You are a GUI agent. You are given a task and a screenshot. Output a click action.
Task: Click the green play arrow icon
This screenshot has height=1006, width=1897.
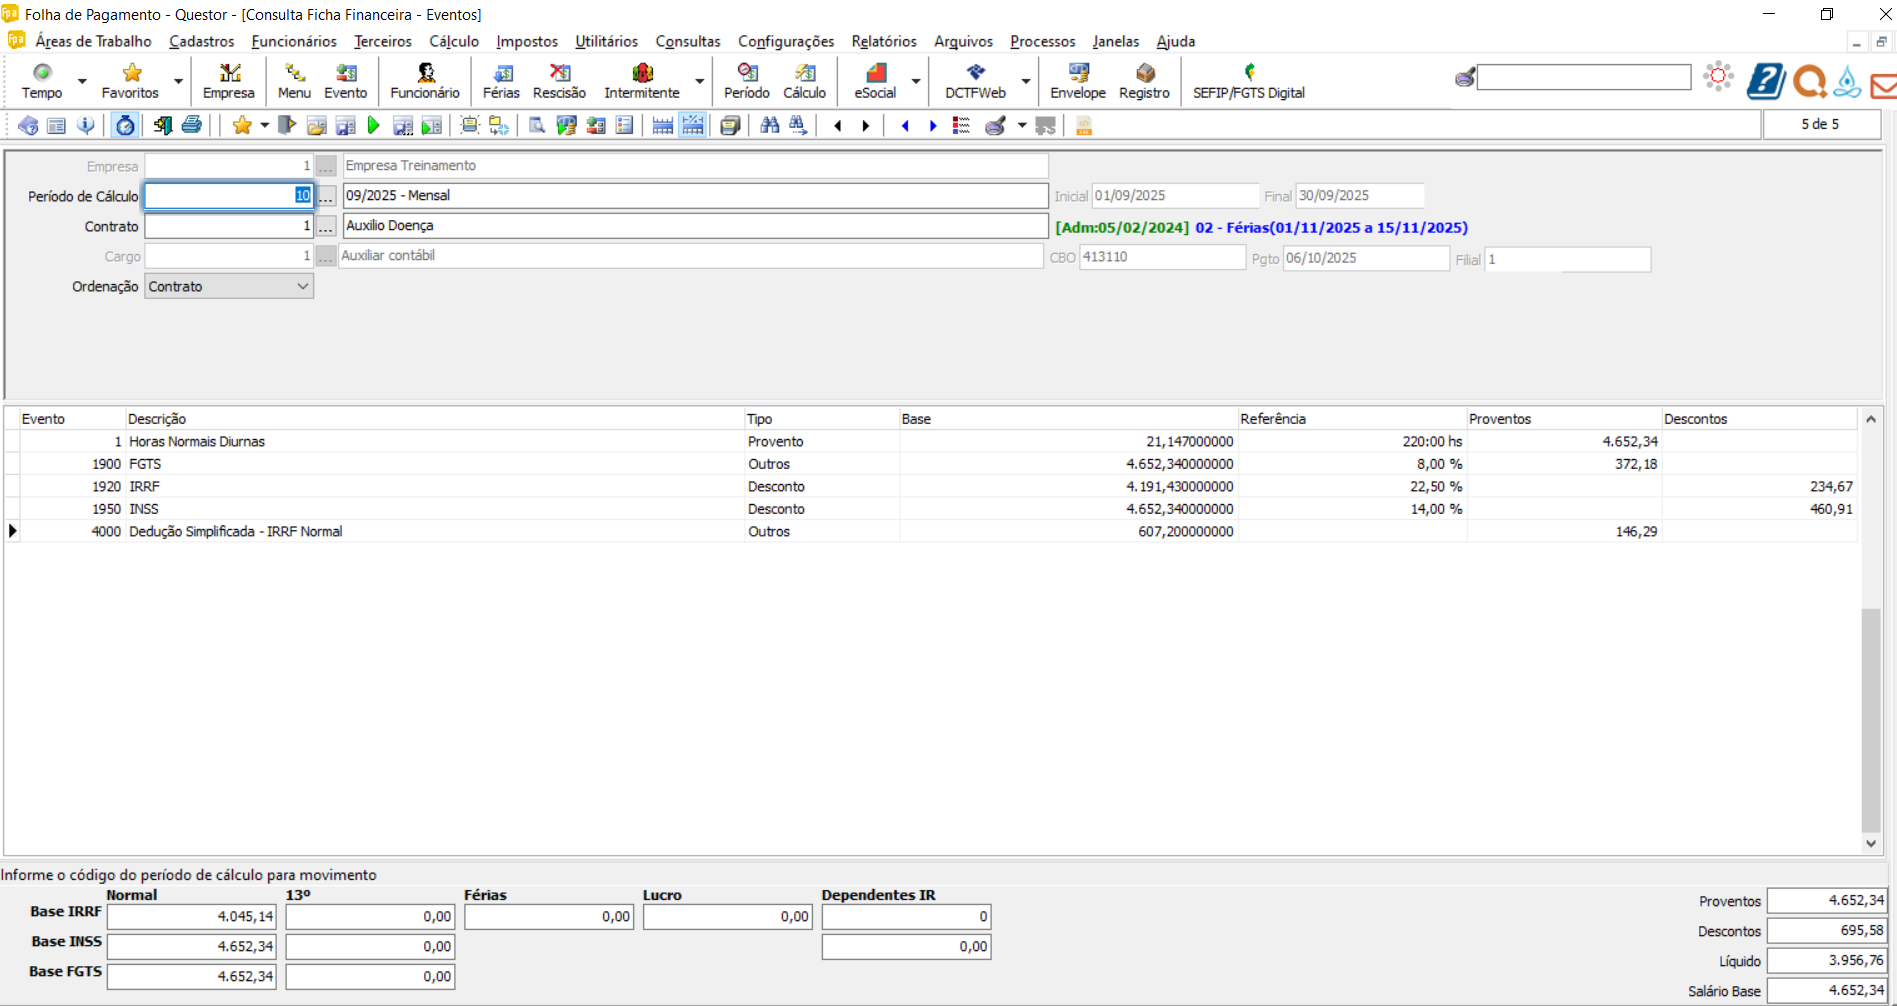(x=374, y=125)
